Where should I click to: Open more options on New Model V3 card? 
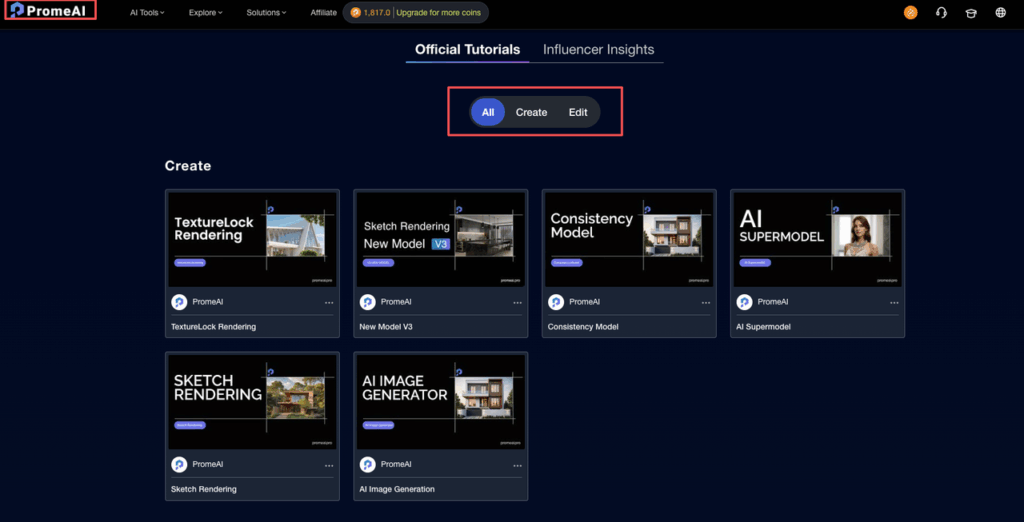click(517, 302)
